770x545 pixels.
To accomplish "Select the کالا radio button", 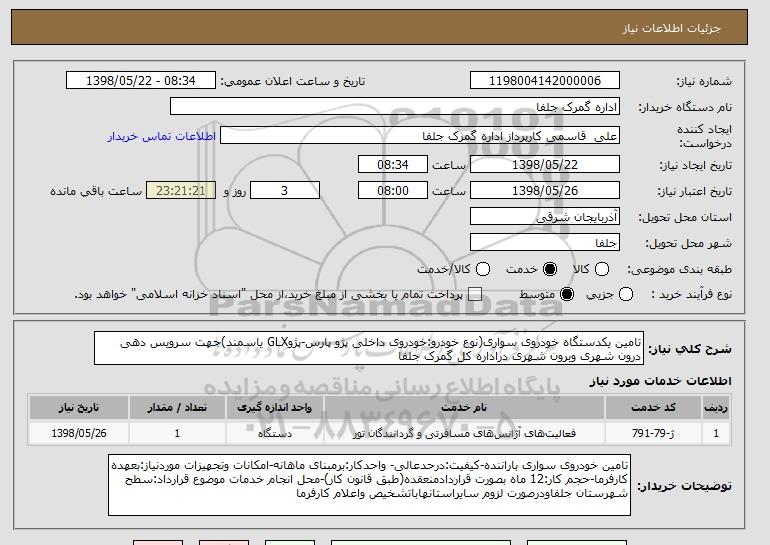I will coord(602,269).
